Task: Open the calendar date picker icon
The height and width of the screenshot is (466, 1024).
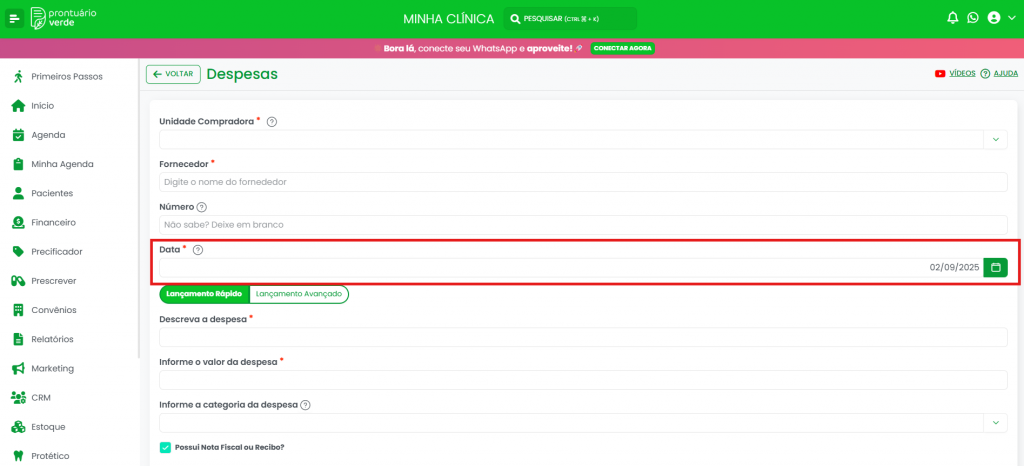Action: tap(995, 267)
